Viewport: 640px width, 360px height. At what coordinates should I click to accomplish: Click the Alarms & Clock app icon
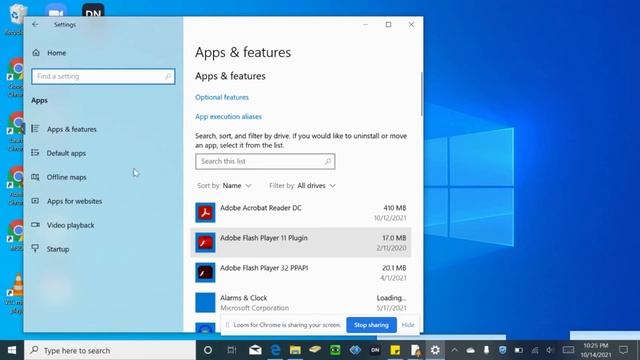click(x=205, y=302)
